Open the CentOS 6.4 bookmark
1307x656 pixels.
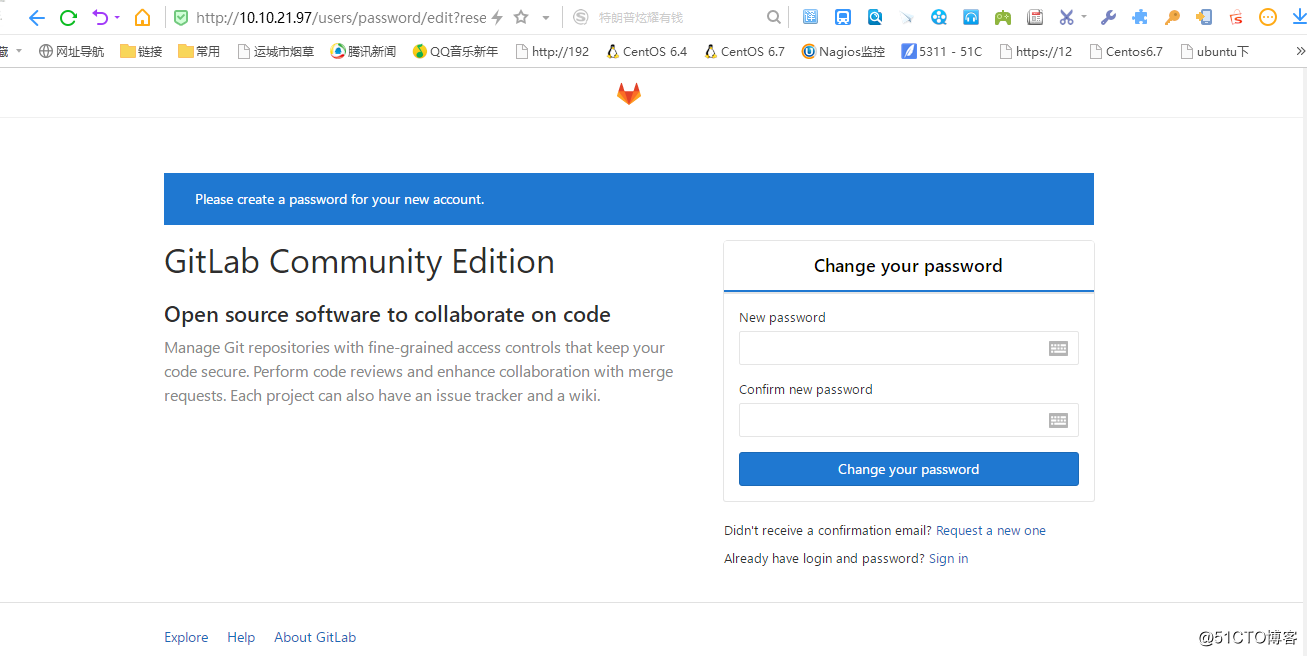point(647,51)
